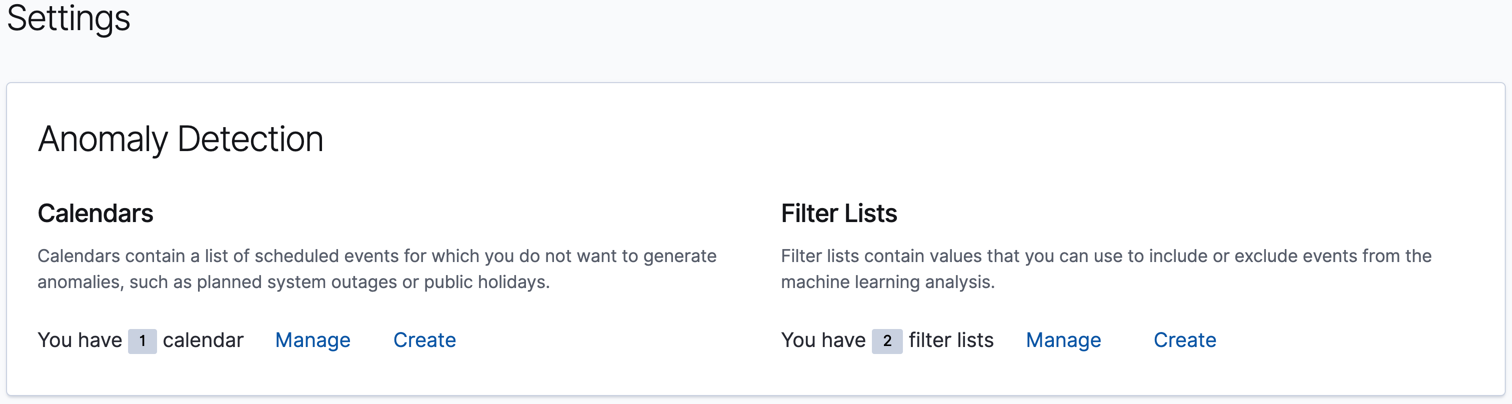
Task: Click the word "calendar" after the count badge
Action: 203,340
